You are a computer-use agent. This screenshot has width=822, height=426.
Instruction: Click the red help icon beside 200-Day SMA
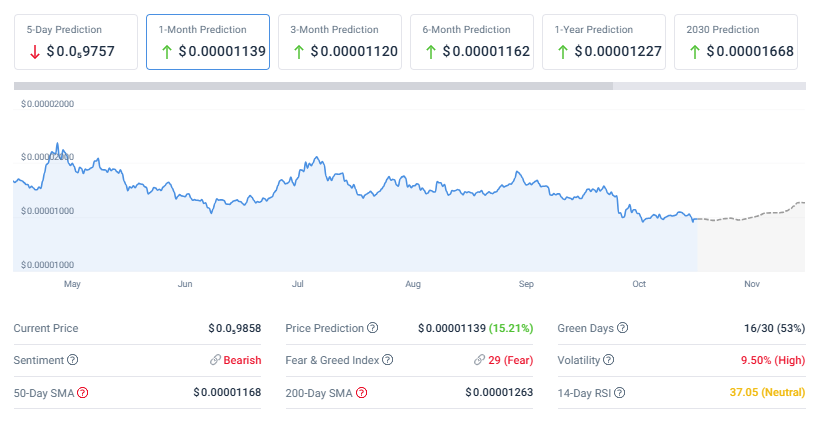(x=361, y=392)
